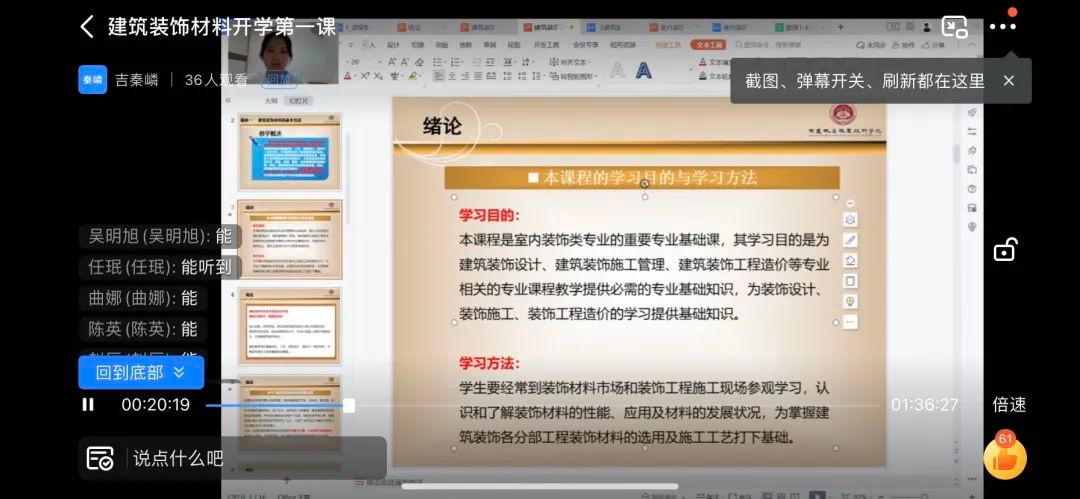
Task: Tap the picture-in-picture icon at top right
Action: (955, 27)
